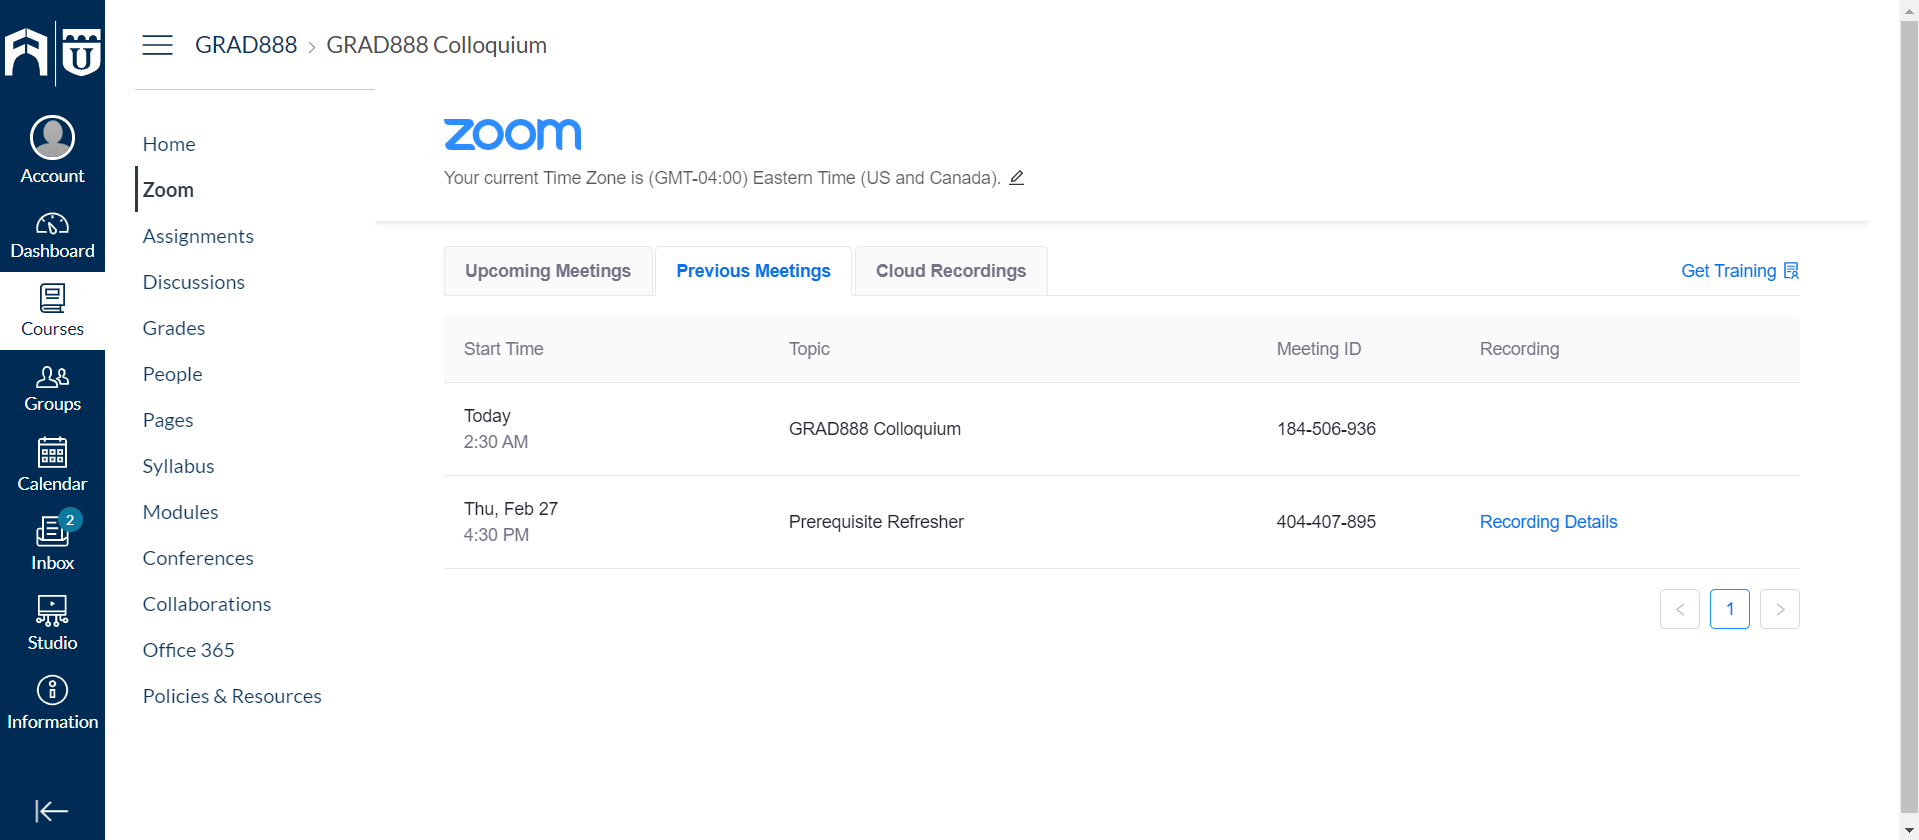This screenshot has width=1919, height=840.
Task: Open Assignments in course menu
Action: click(x=198, y=236)
